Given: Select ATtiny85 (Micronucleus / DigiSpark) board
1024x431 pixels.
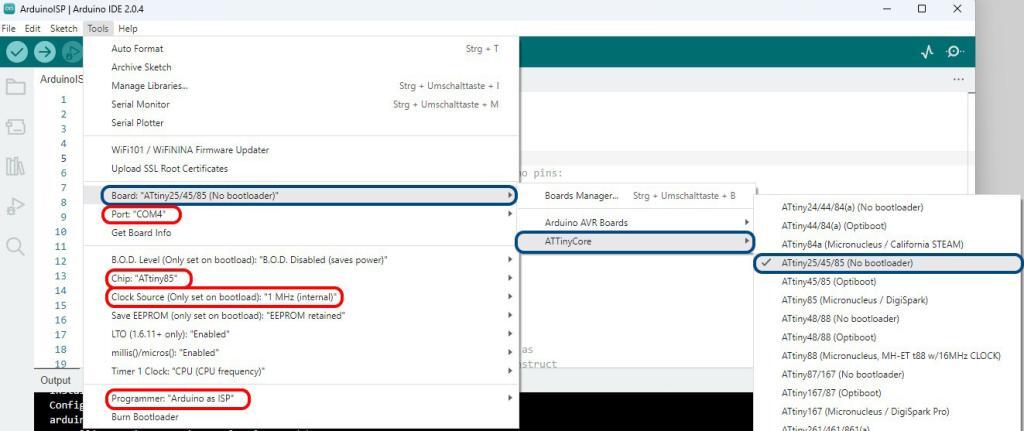Looking at the screenshot, I should point(889,300).
